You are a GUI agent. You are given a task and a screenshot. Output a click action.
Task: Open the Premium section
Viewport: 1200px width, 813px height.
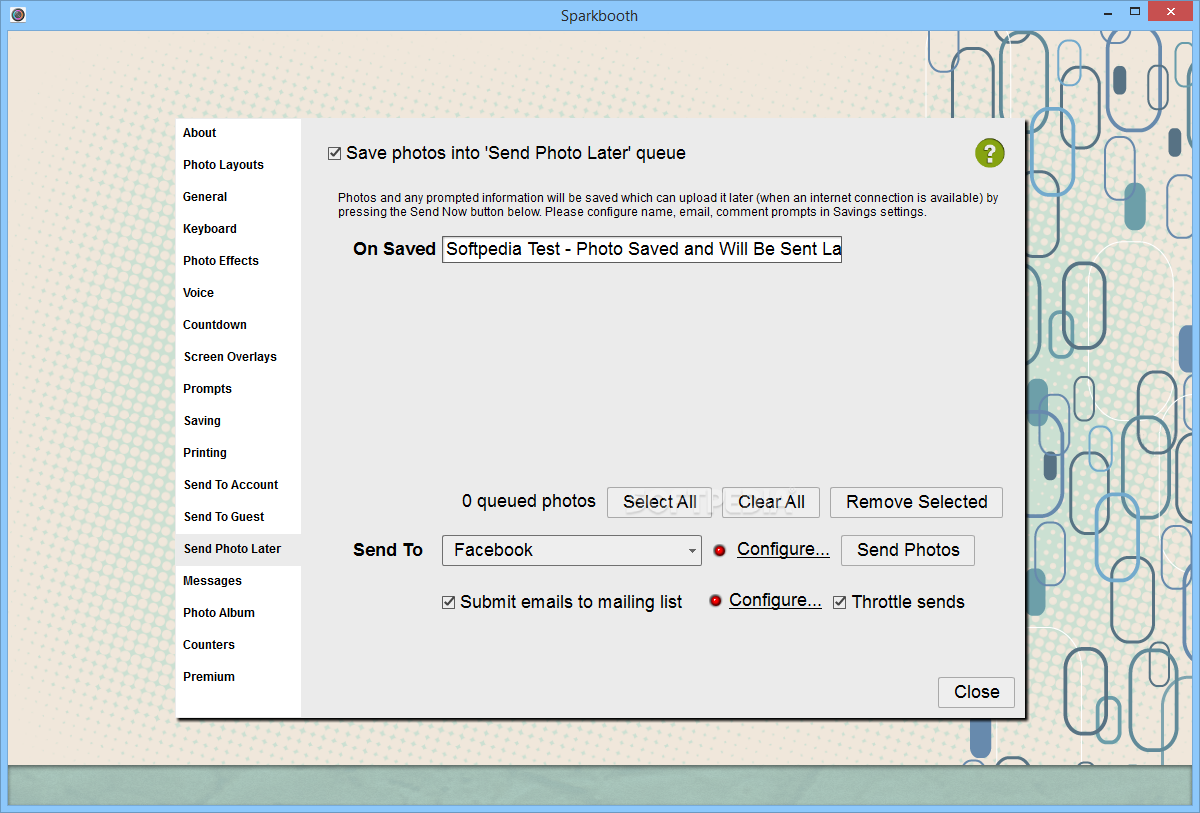tap(239, 677)
